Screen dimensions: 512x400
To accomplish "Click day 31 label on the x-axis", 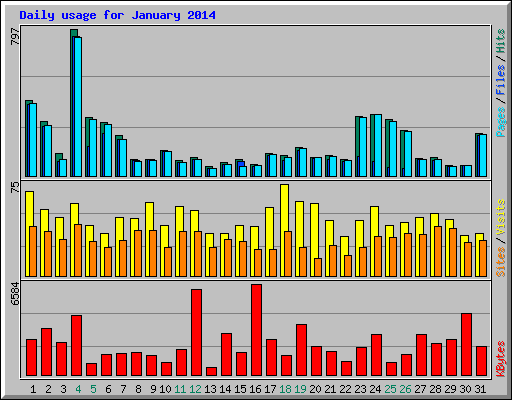I will (480, 389).
